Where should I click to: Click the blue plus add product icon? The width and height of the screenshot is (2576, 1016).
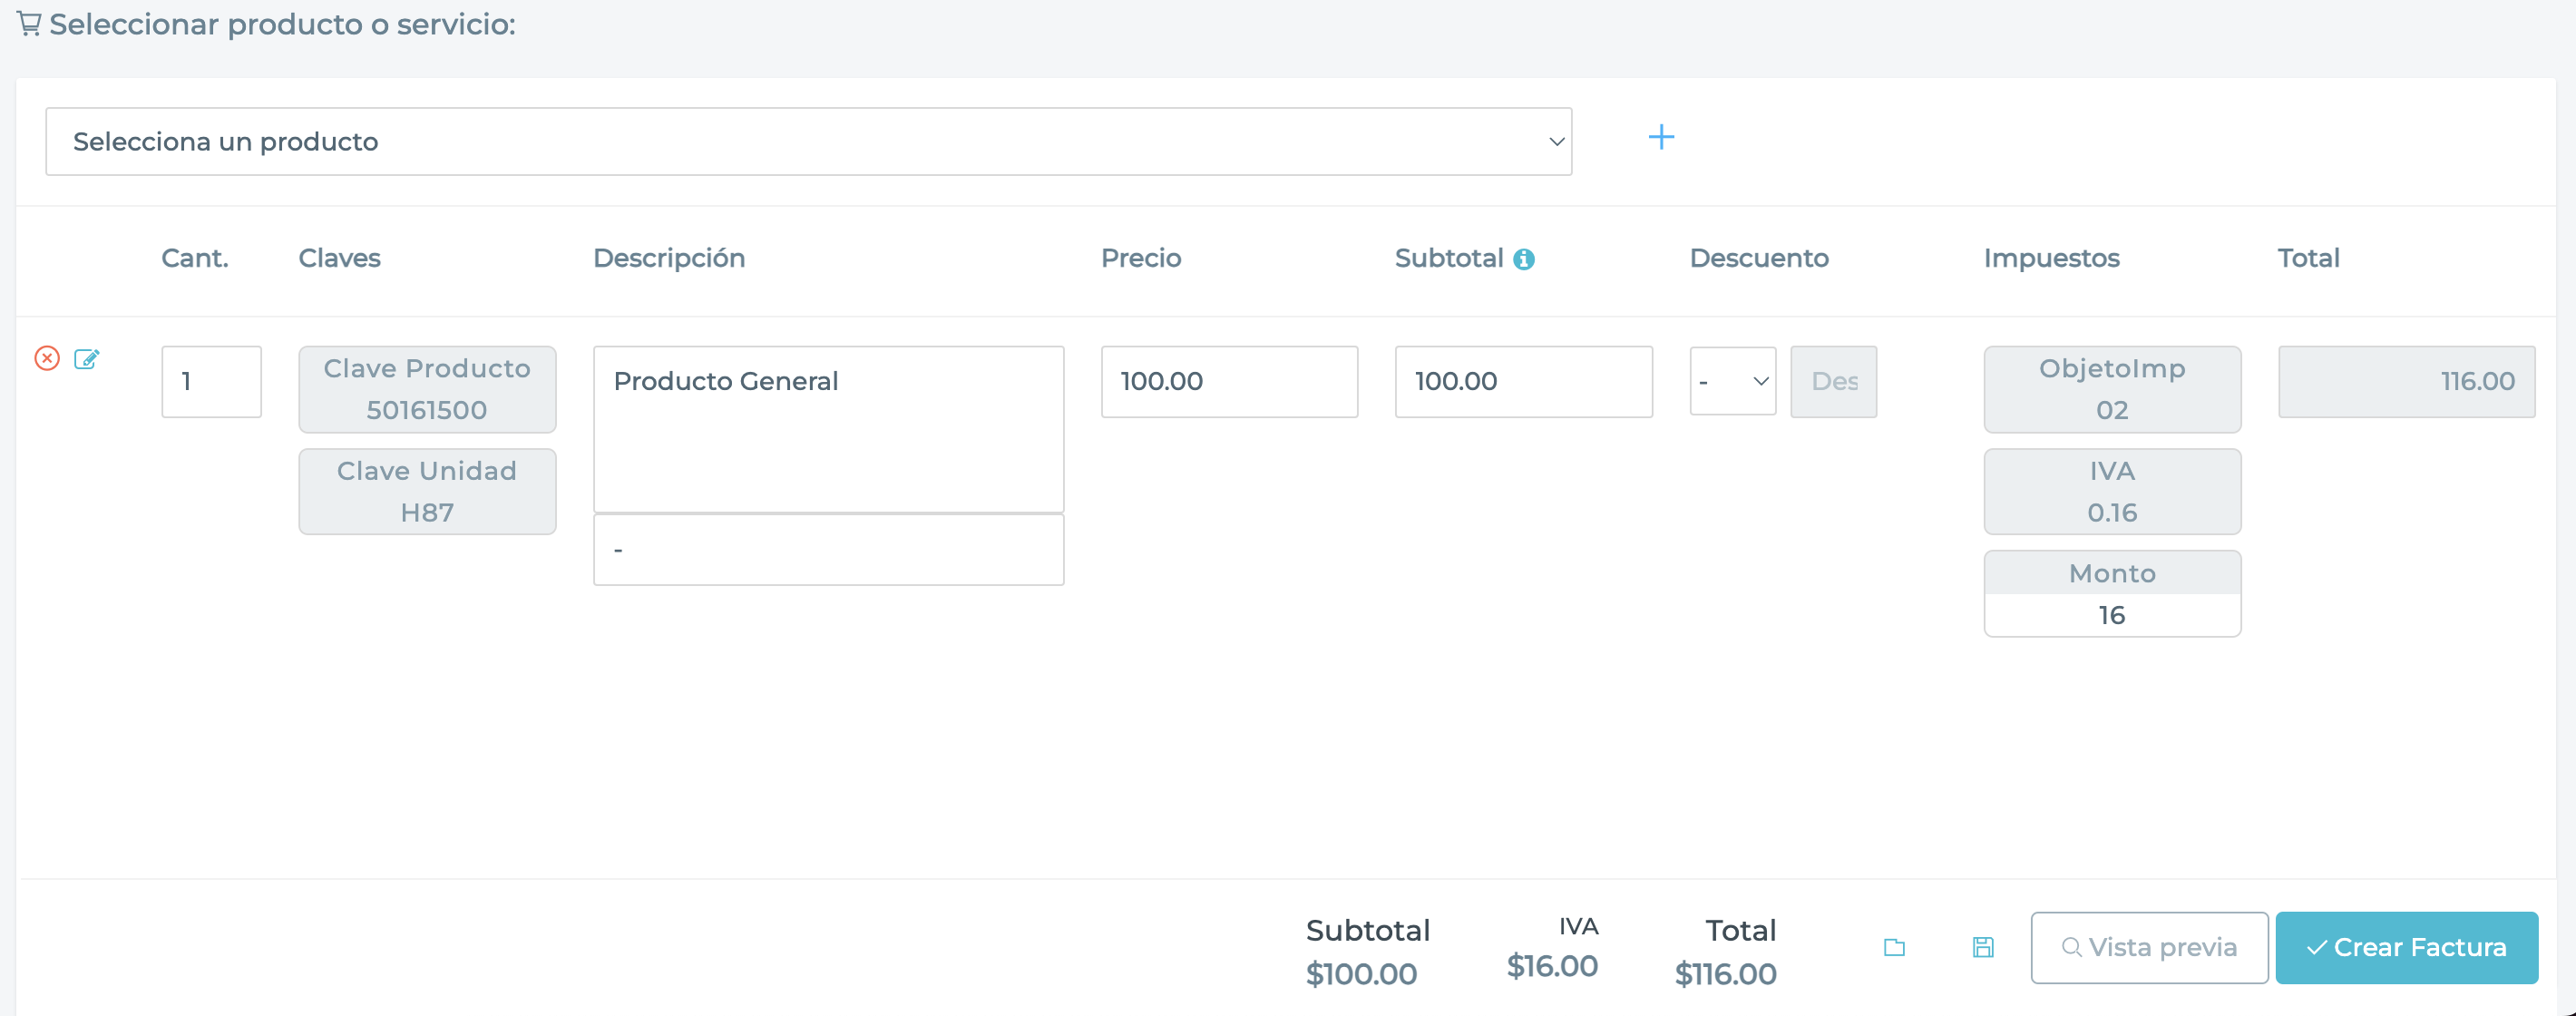(x=1661, y=137)
